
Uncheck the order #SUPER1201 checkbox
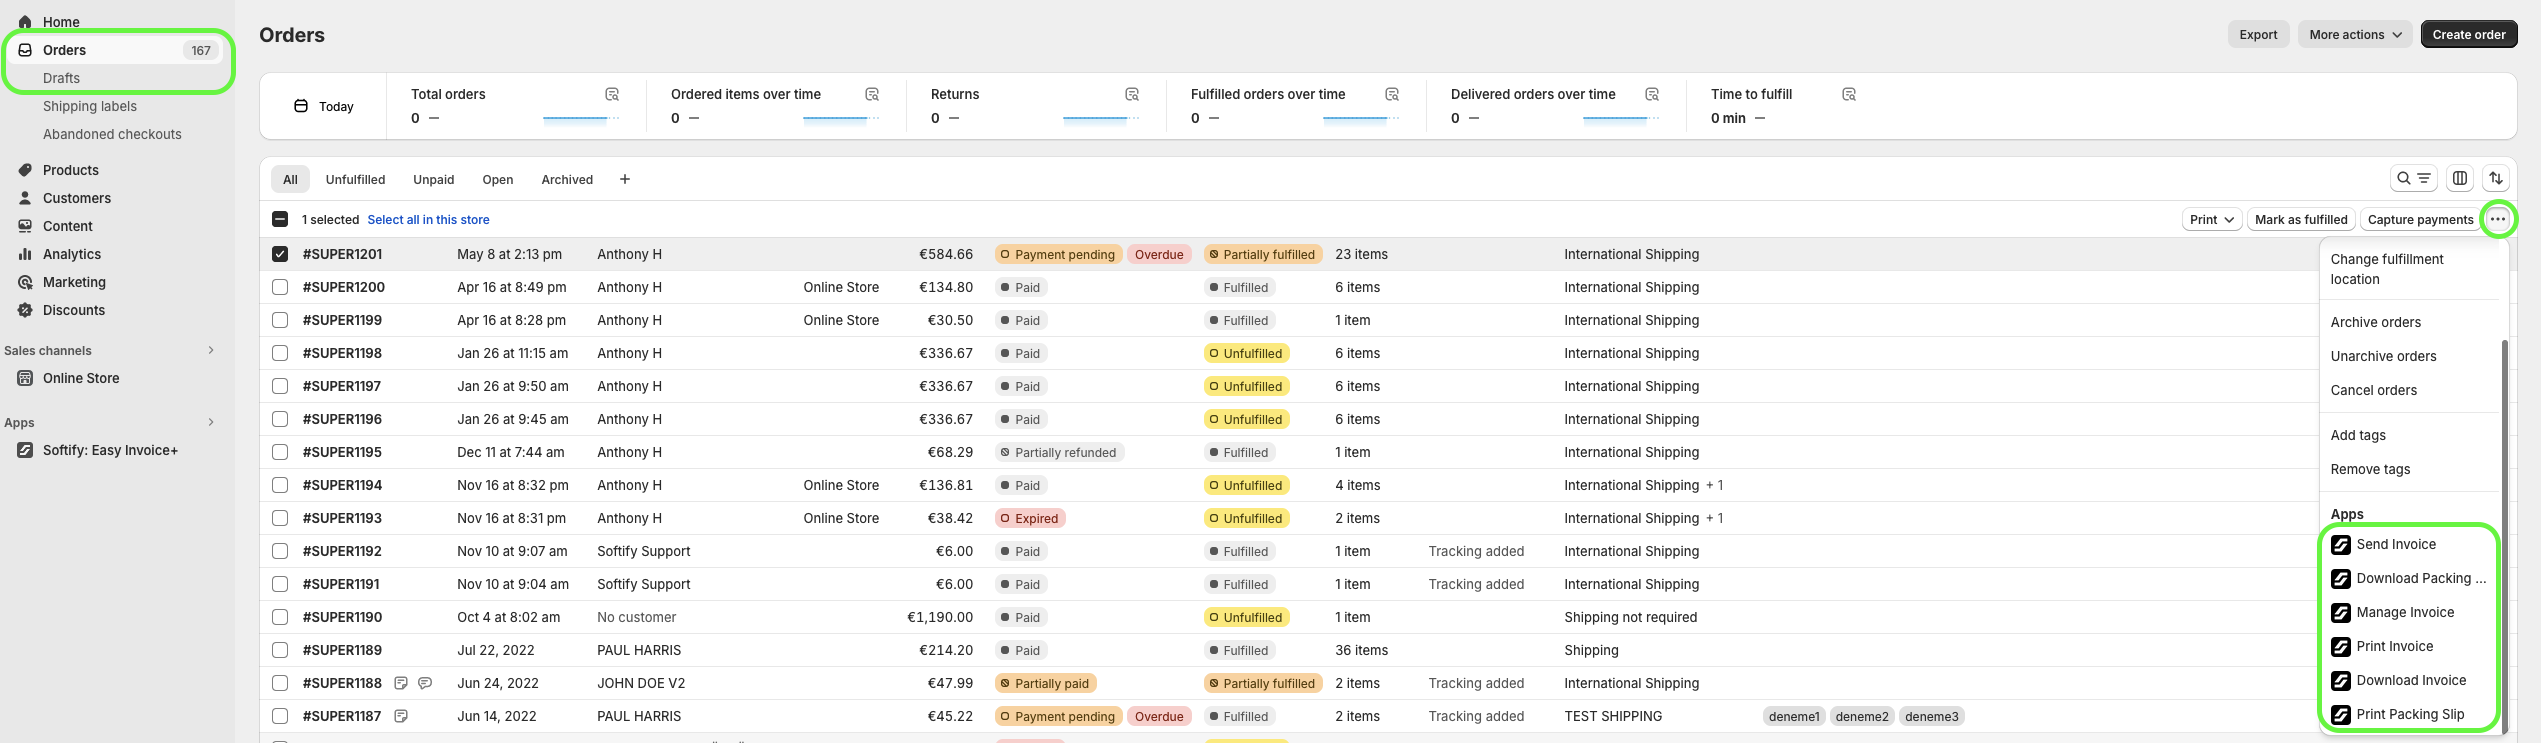click(280, 255)
